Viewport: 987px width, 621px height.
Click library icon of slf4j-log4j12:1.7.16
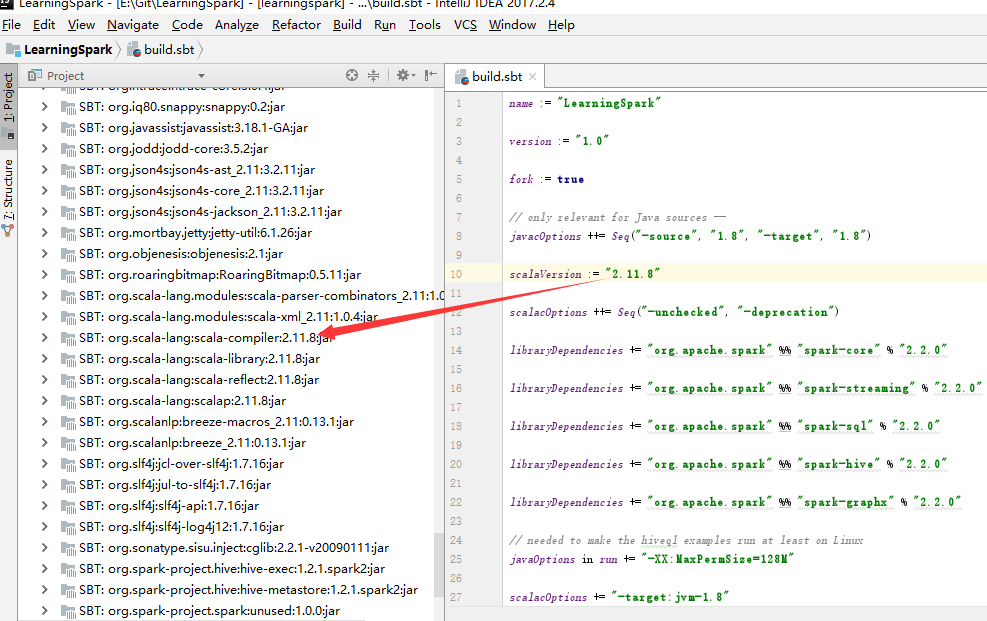tap(68, 527)
